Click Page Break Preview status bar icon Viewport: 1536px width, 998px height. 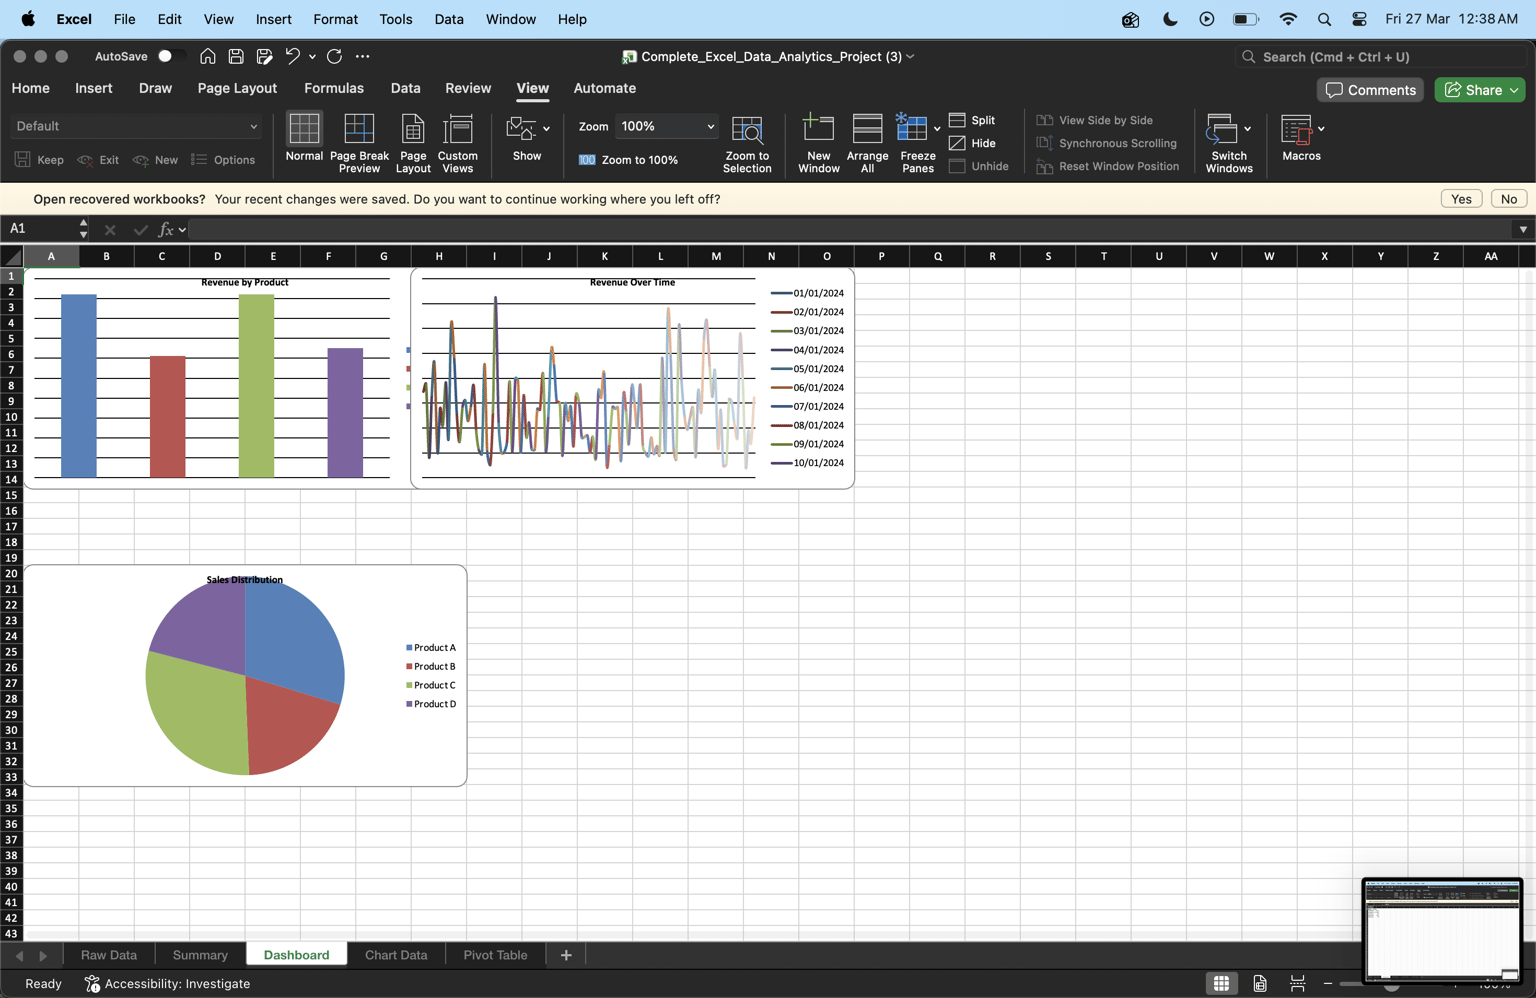click(x=1297, y=984)
